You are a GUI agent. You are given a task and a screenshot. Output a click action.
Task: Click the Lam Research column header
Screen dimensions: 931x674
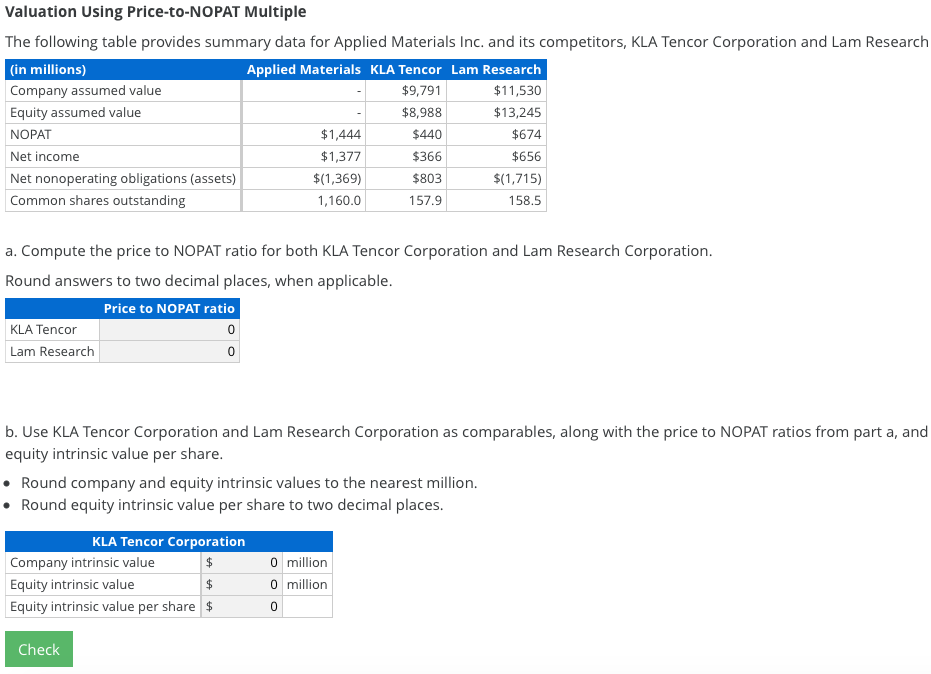pos(495,69)
